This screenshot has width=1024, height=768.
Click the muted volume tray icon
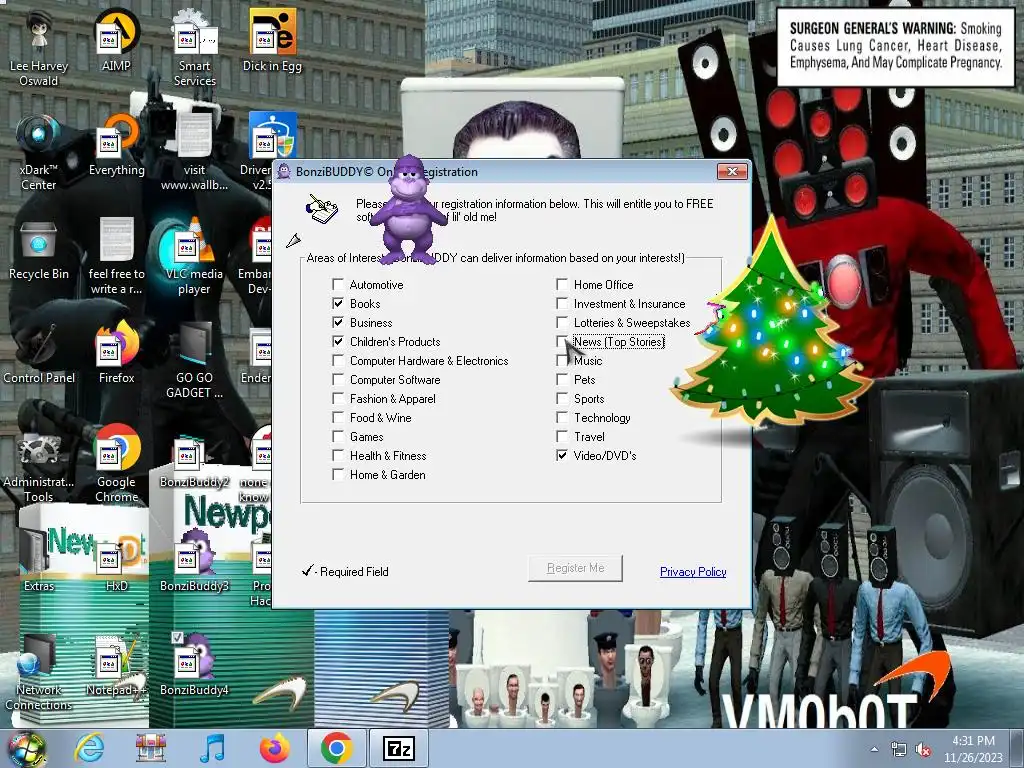tap(923, 750)
